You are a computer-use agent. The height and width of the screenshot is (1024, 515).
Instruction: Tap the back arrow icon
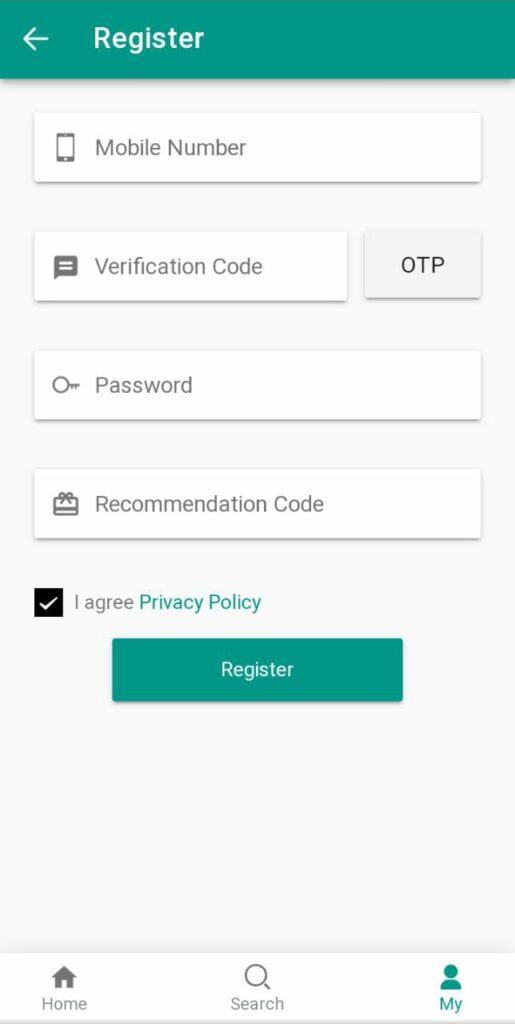point(35,39)
